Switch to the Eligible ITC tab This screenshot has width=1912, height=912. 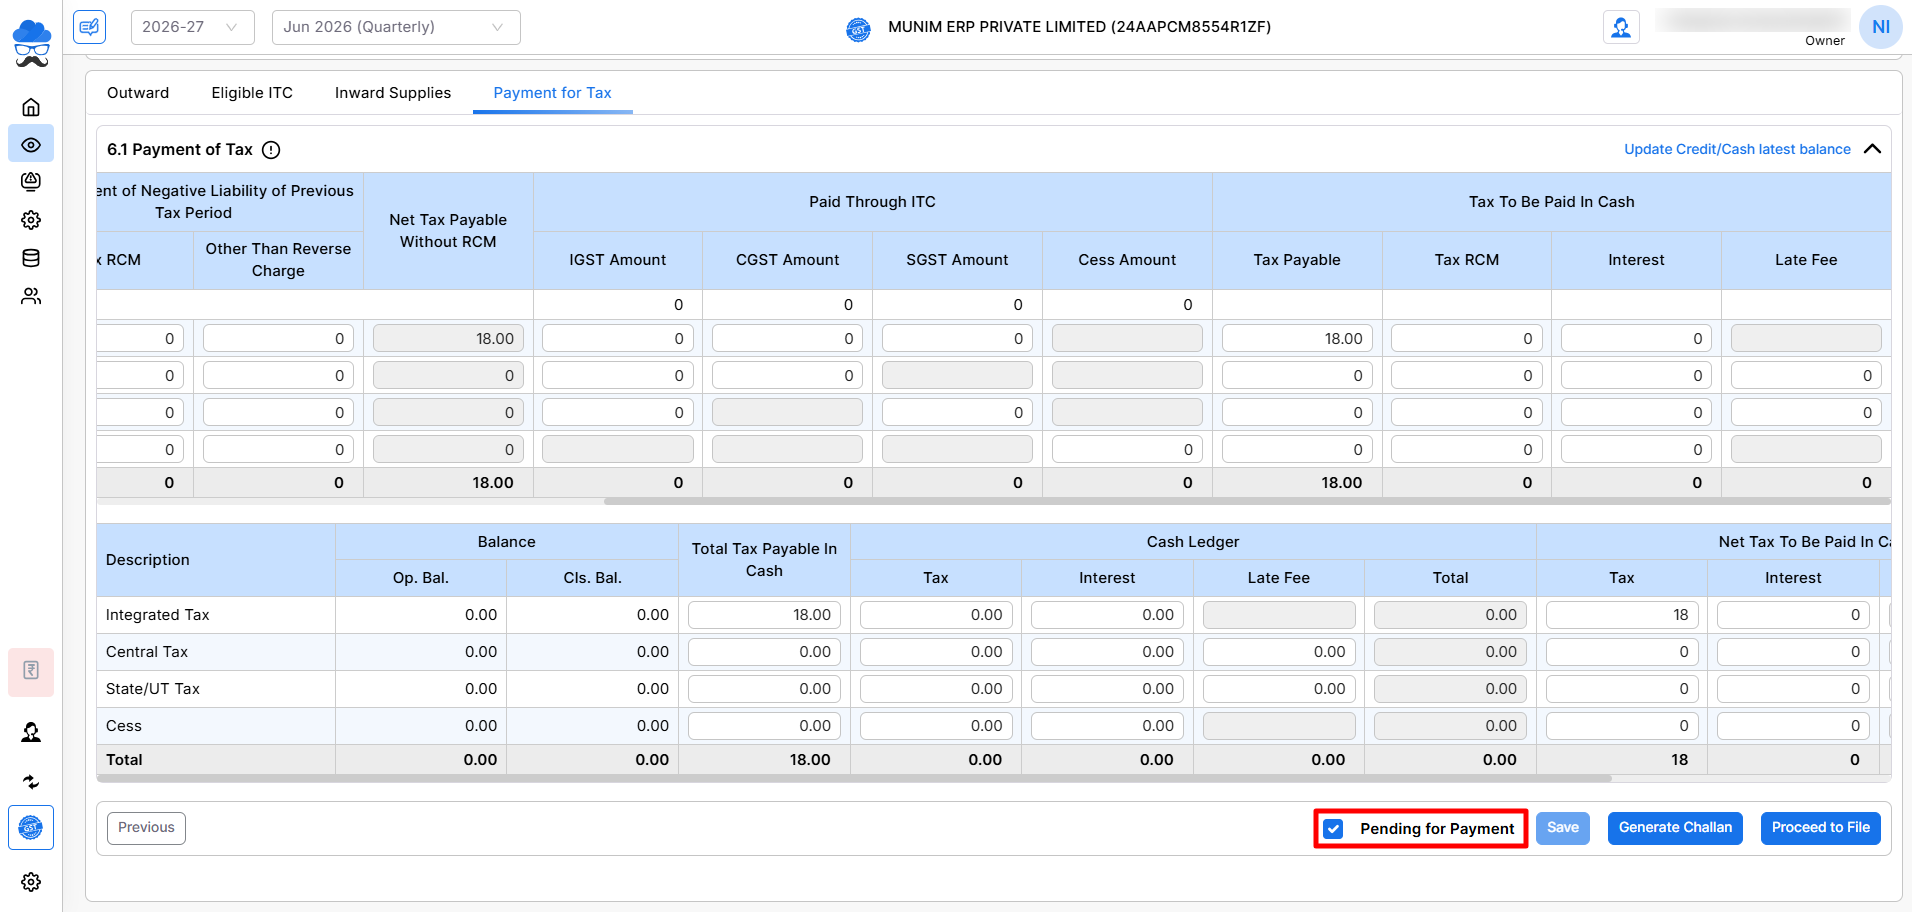click(x=252, y=93)
